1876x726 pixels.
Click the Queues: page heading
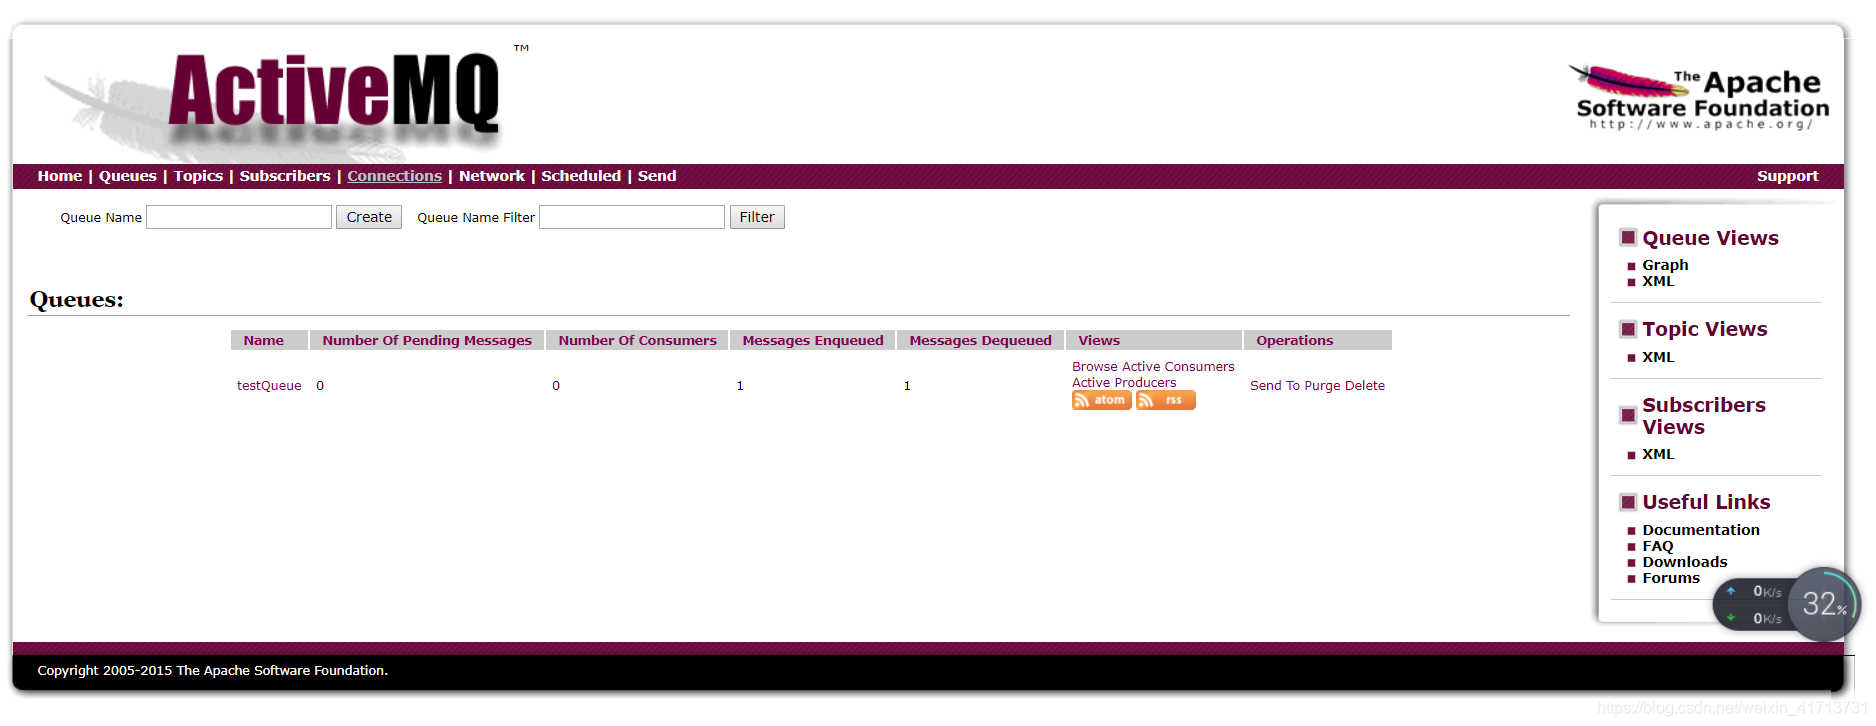77,299
